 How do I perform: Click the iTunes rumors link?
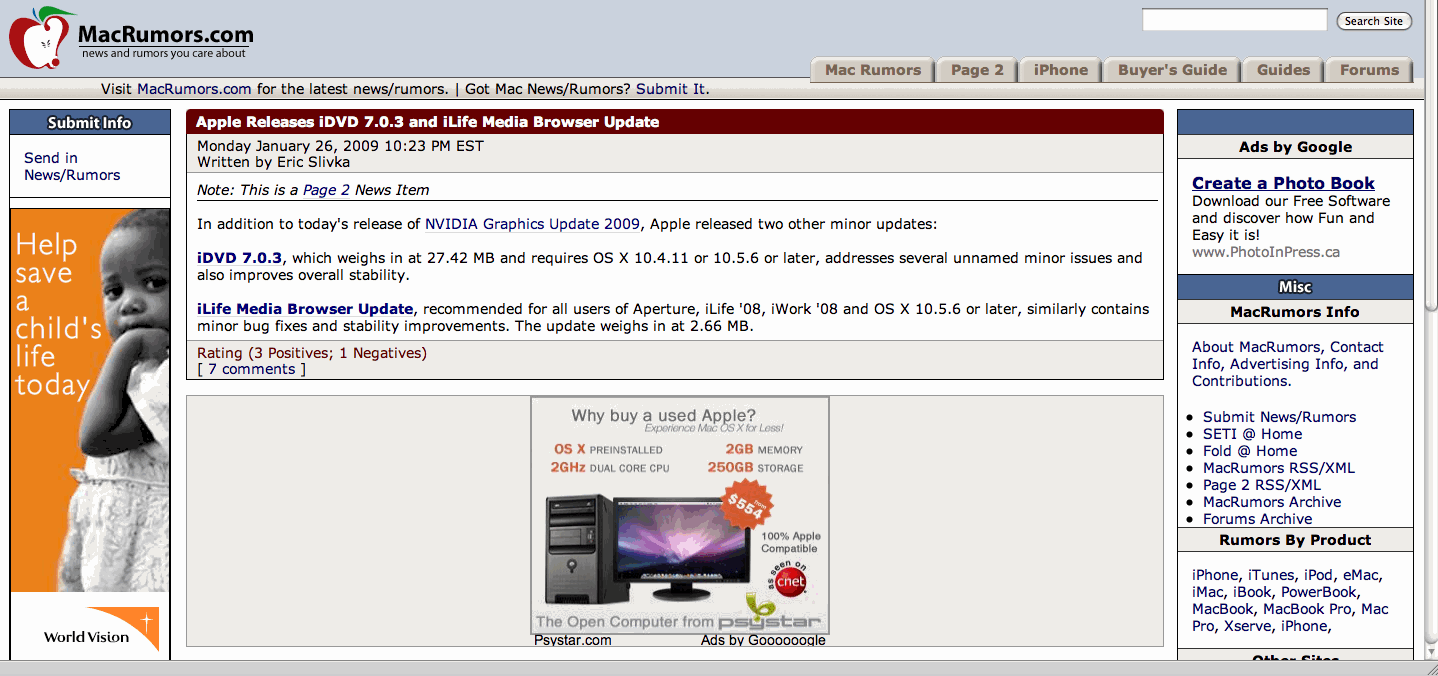tap(1270, 575)
